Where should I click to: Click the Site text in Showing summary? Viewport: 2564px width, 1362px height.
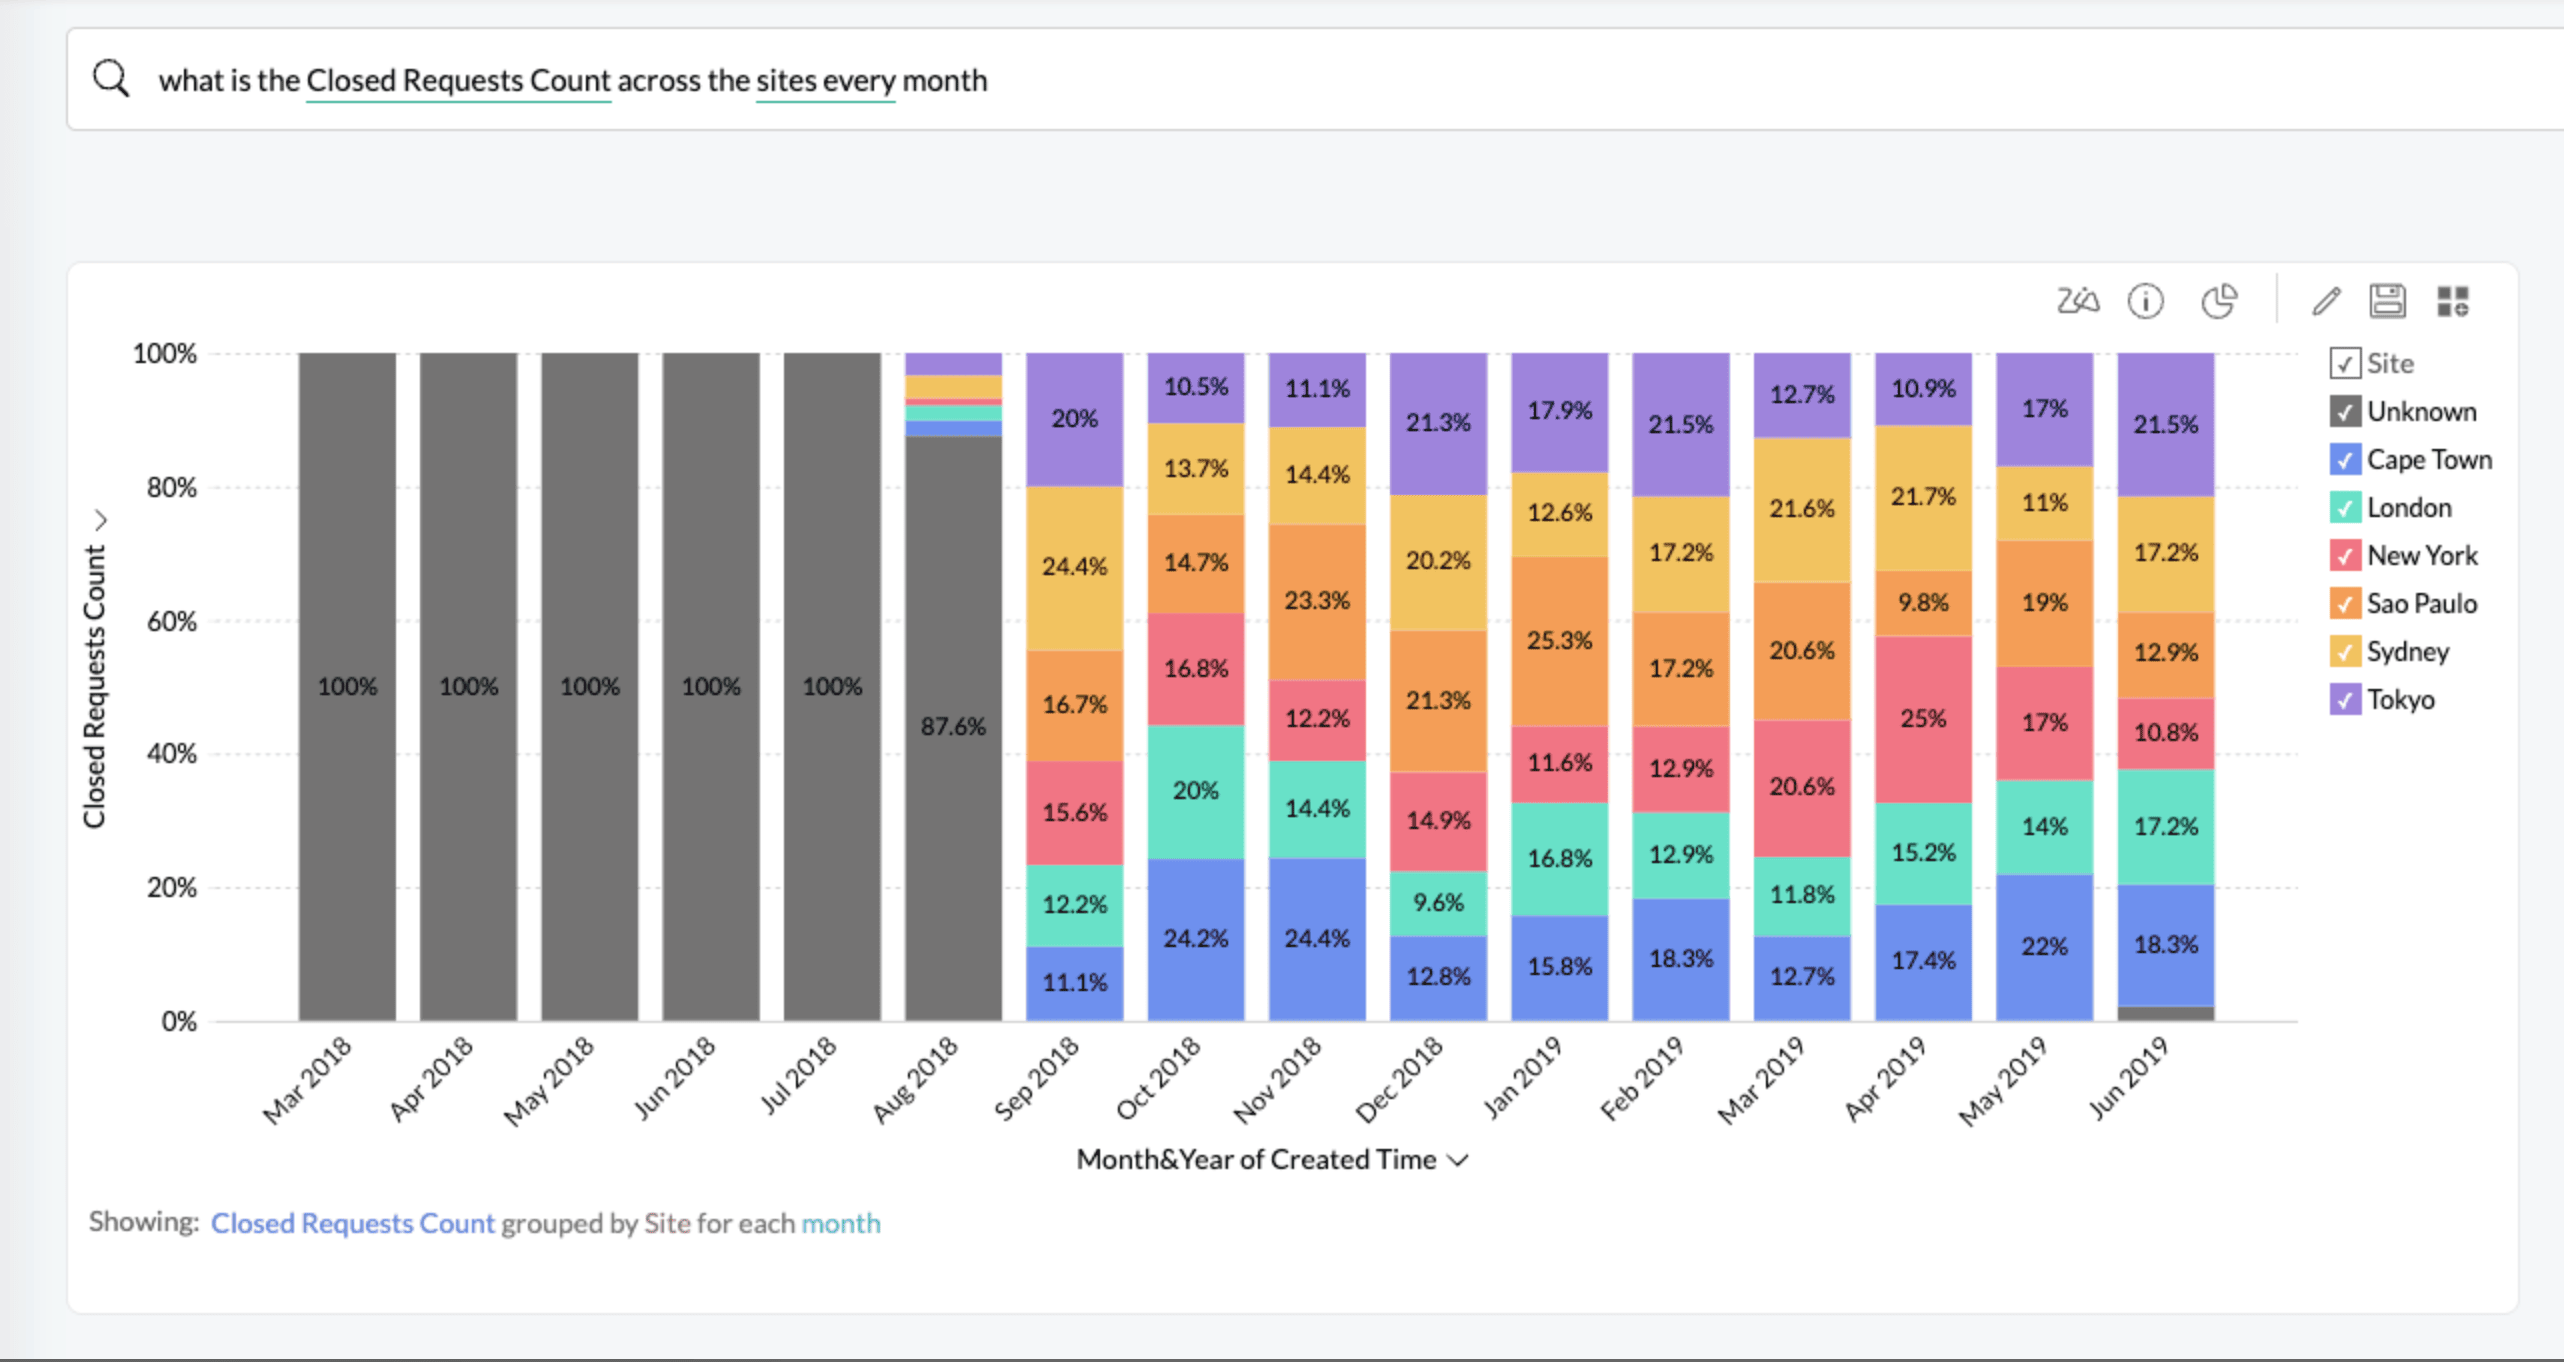667,1223
